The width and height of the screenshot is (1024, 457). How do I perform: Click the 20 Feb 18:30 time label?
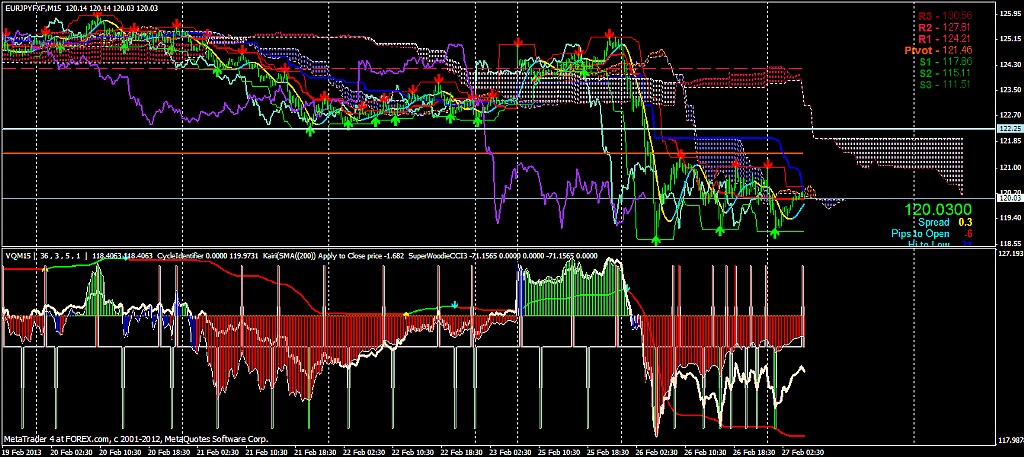tap(170, 452)
